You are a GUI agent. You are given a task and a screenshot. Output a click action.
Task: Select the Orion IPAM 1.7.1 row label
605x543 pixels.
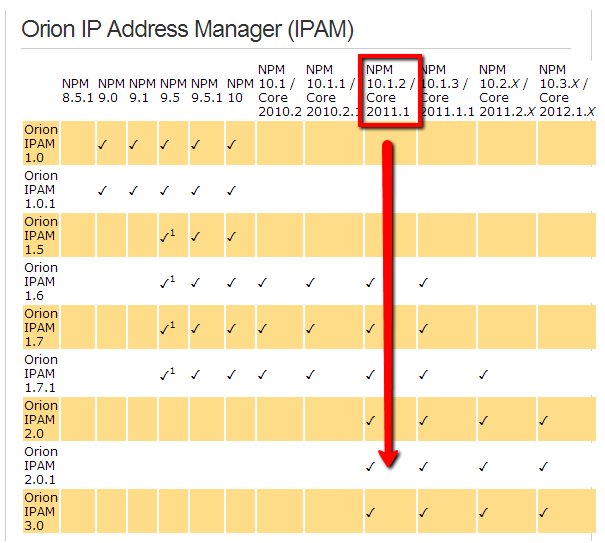(41, 373)
